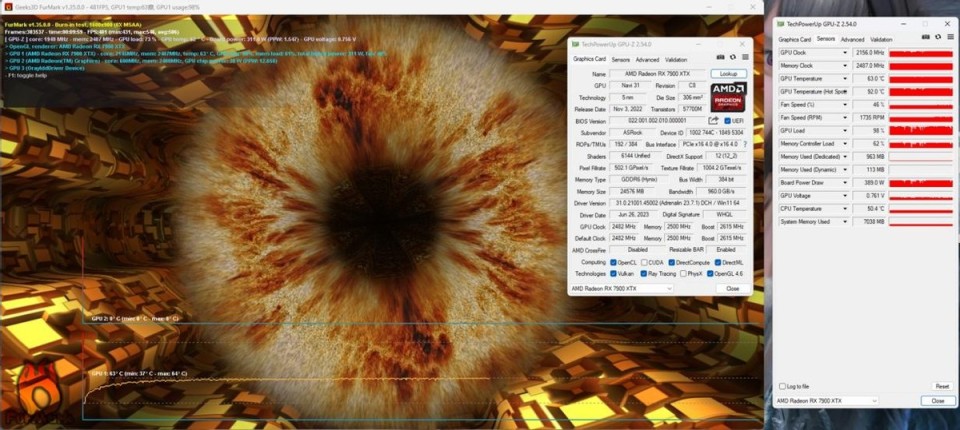960x430 pixels.
Task: Toggle the UEFI checkbox
Action: pyautogui.click(x=727, y=120)
